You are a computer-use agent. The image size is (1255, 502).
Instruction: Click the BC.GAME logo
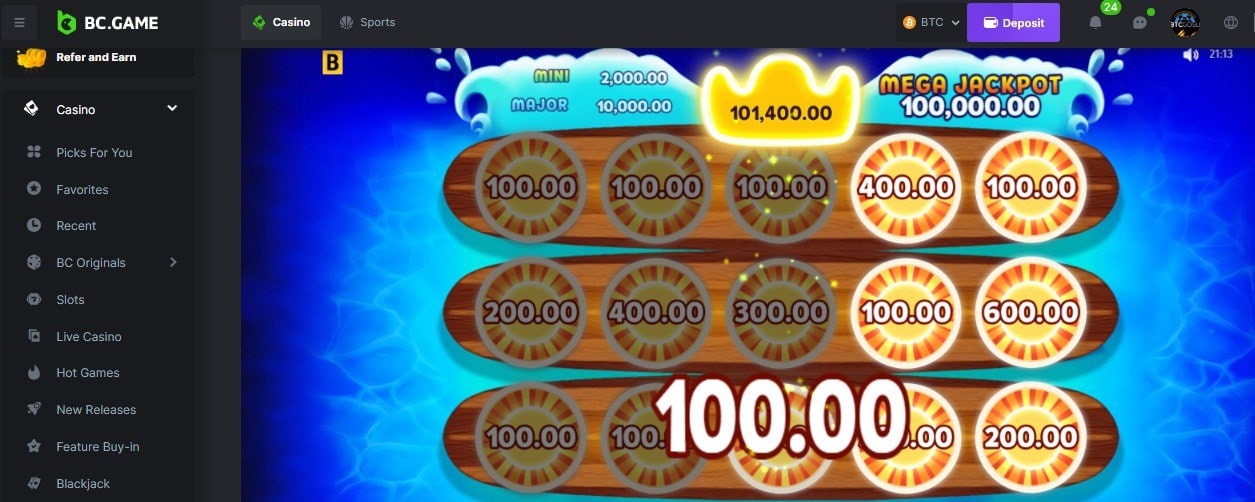click(107, 22)
